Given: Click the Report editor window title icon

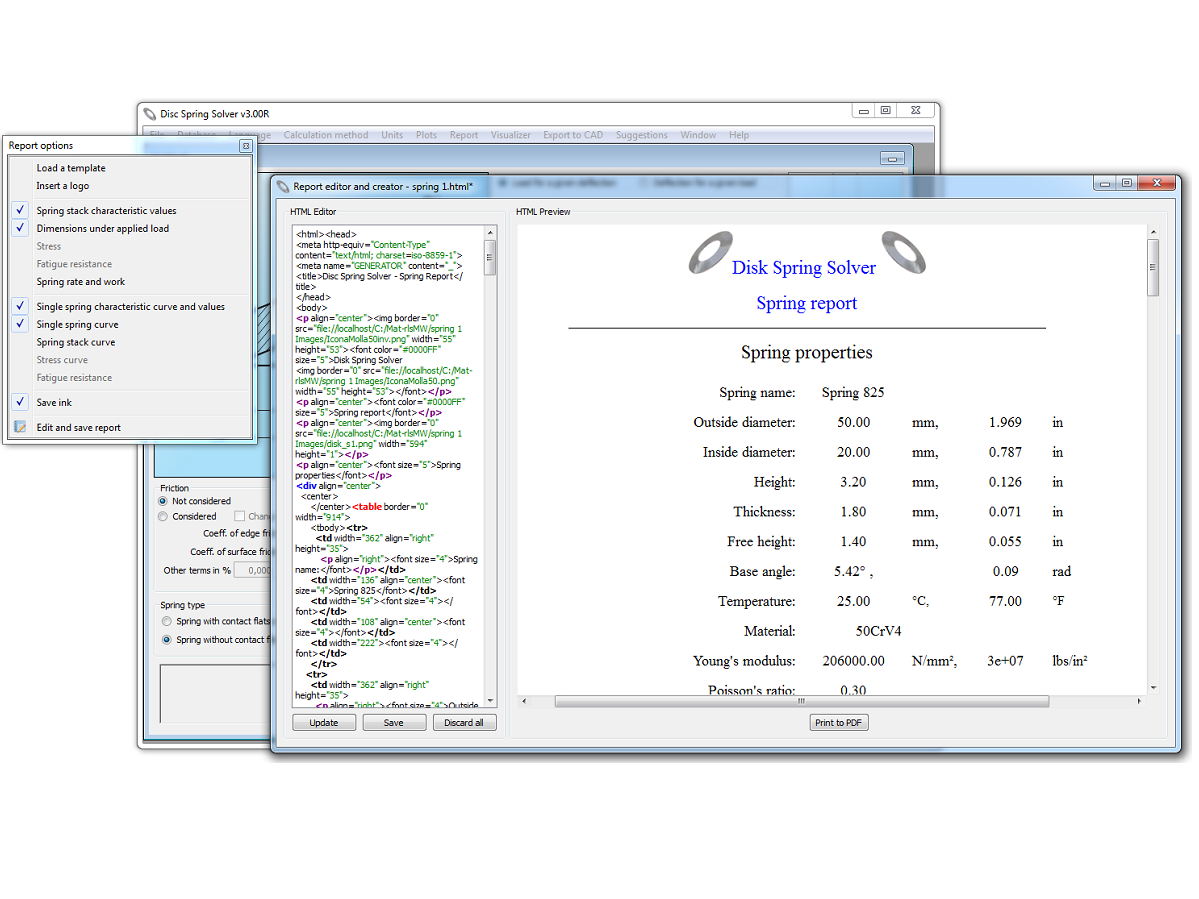Looking at the screenshot, I should pos(283,187).
